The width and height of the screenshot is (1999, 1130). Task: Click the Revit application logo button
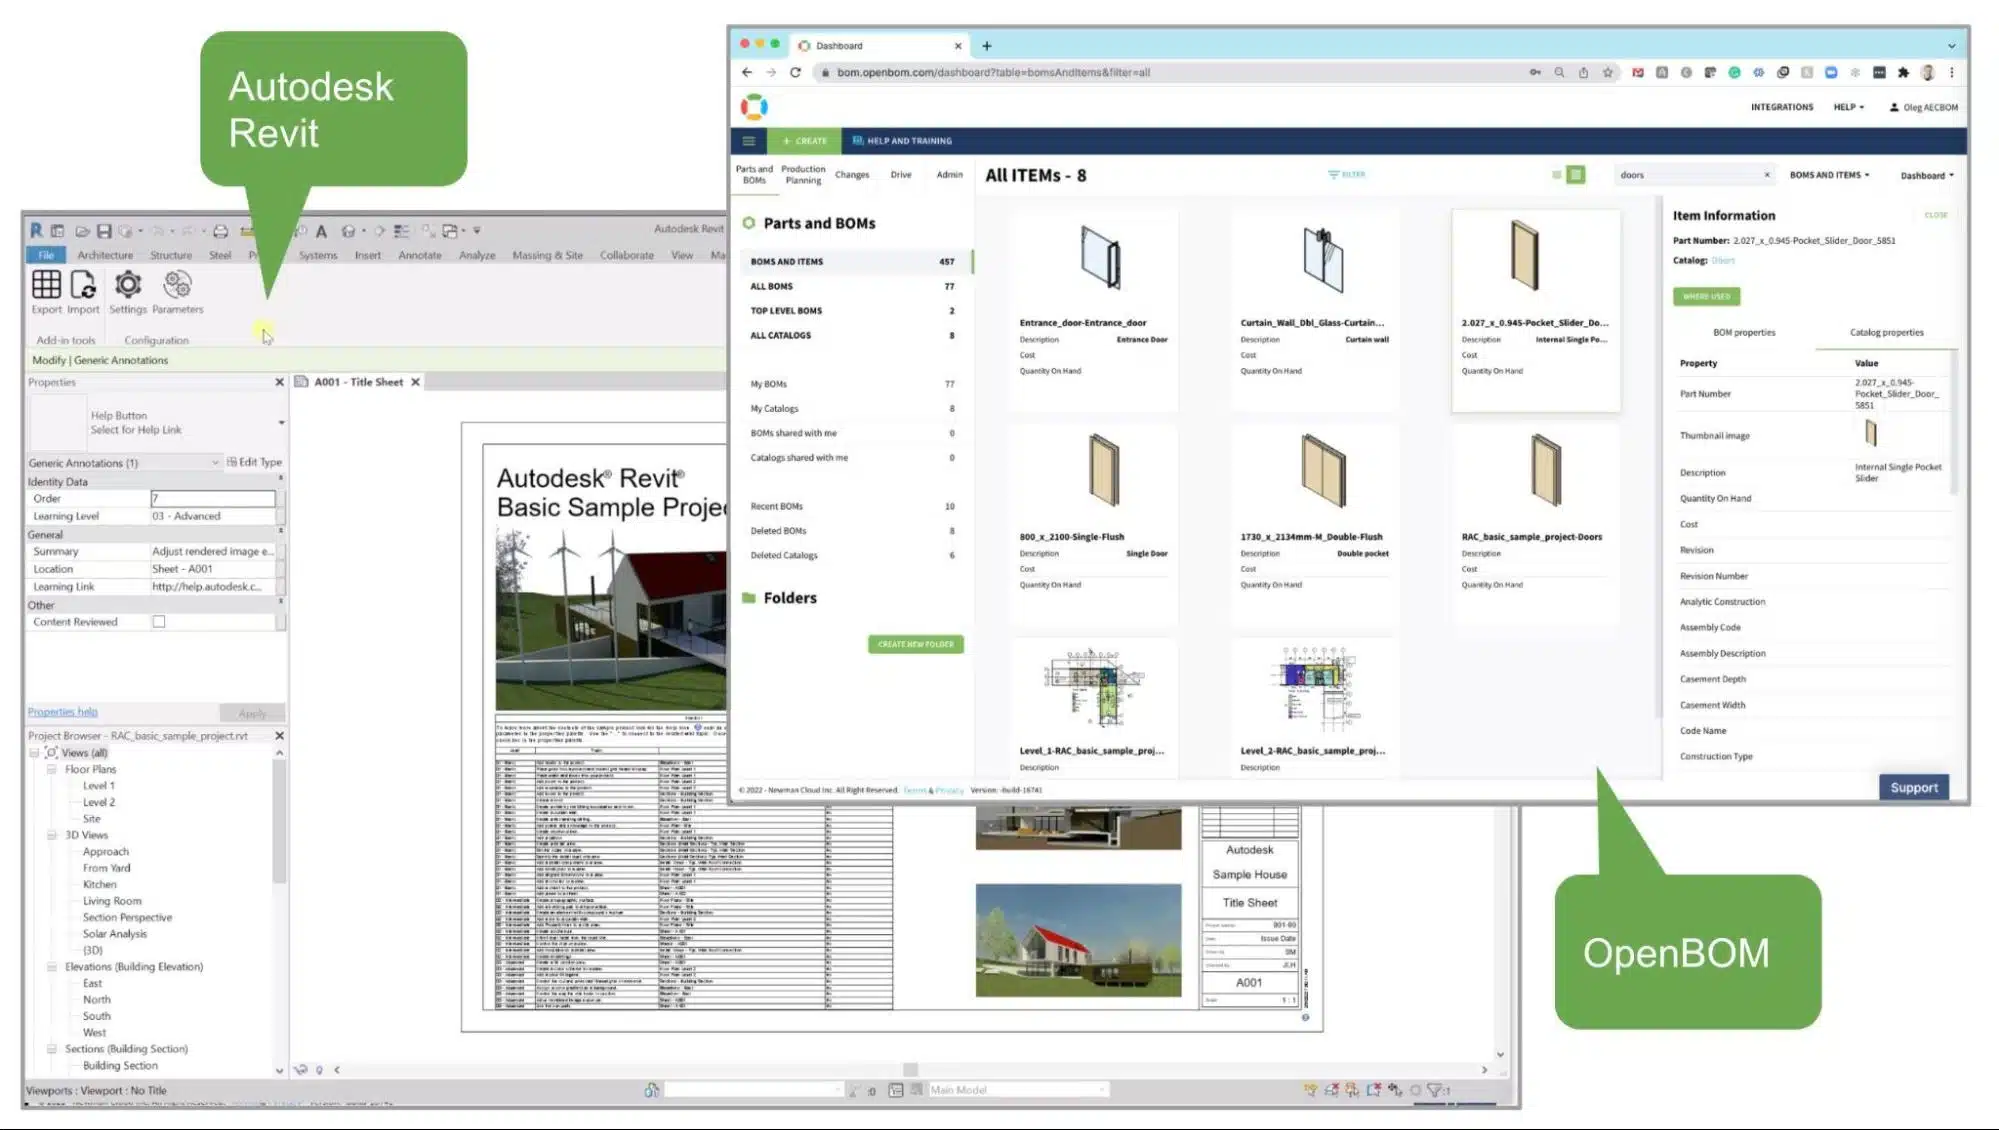coord(36,230)
